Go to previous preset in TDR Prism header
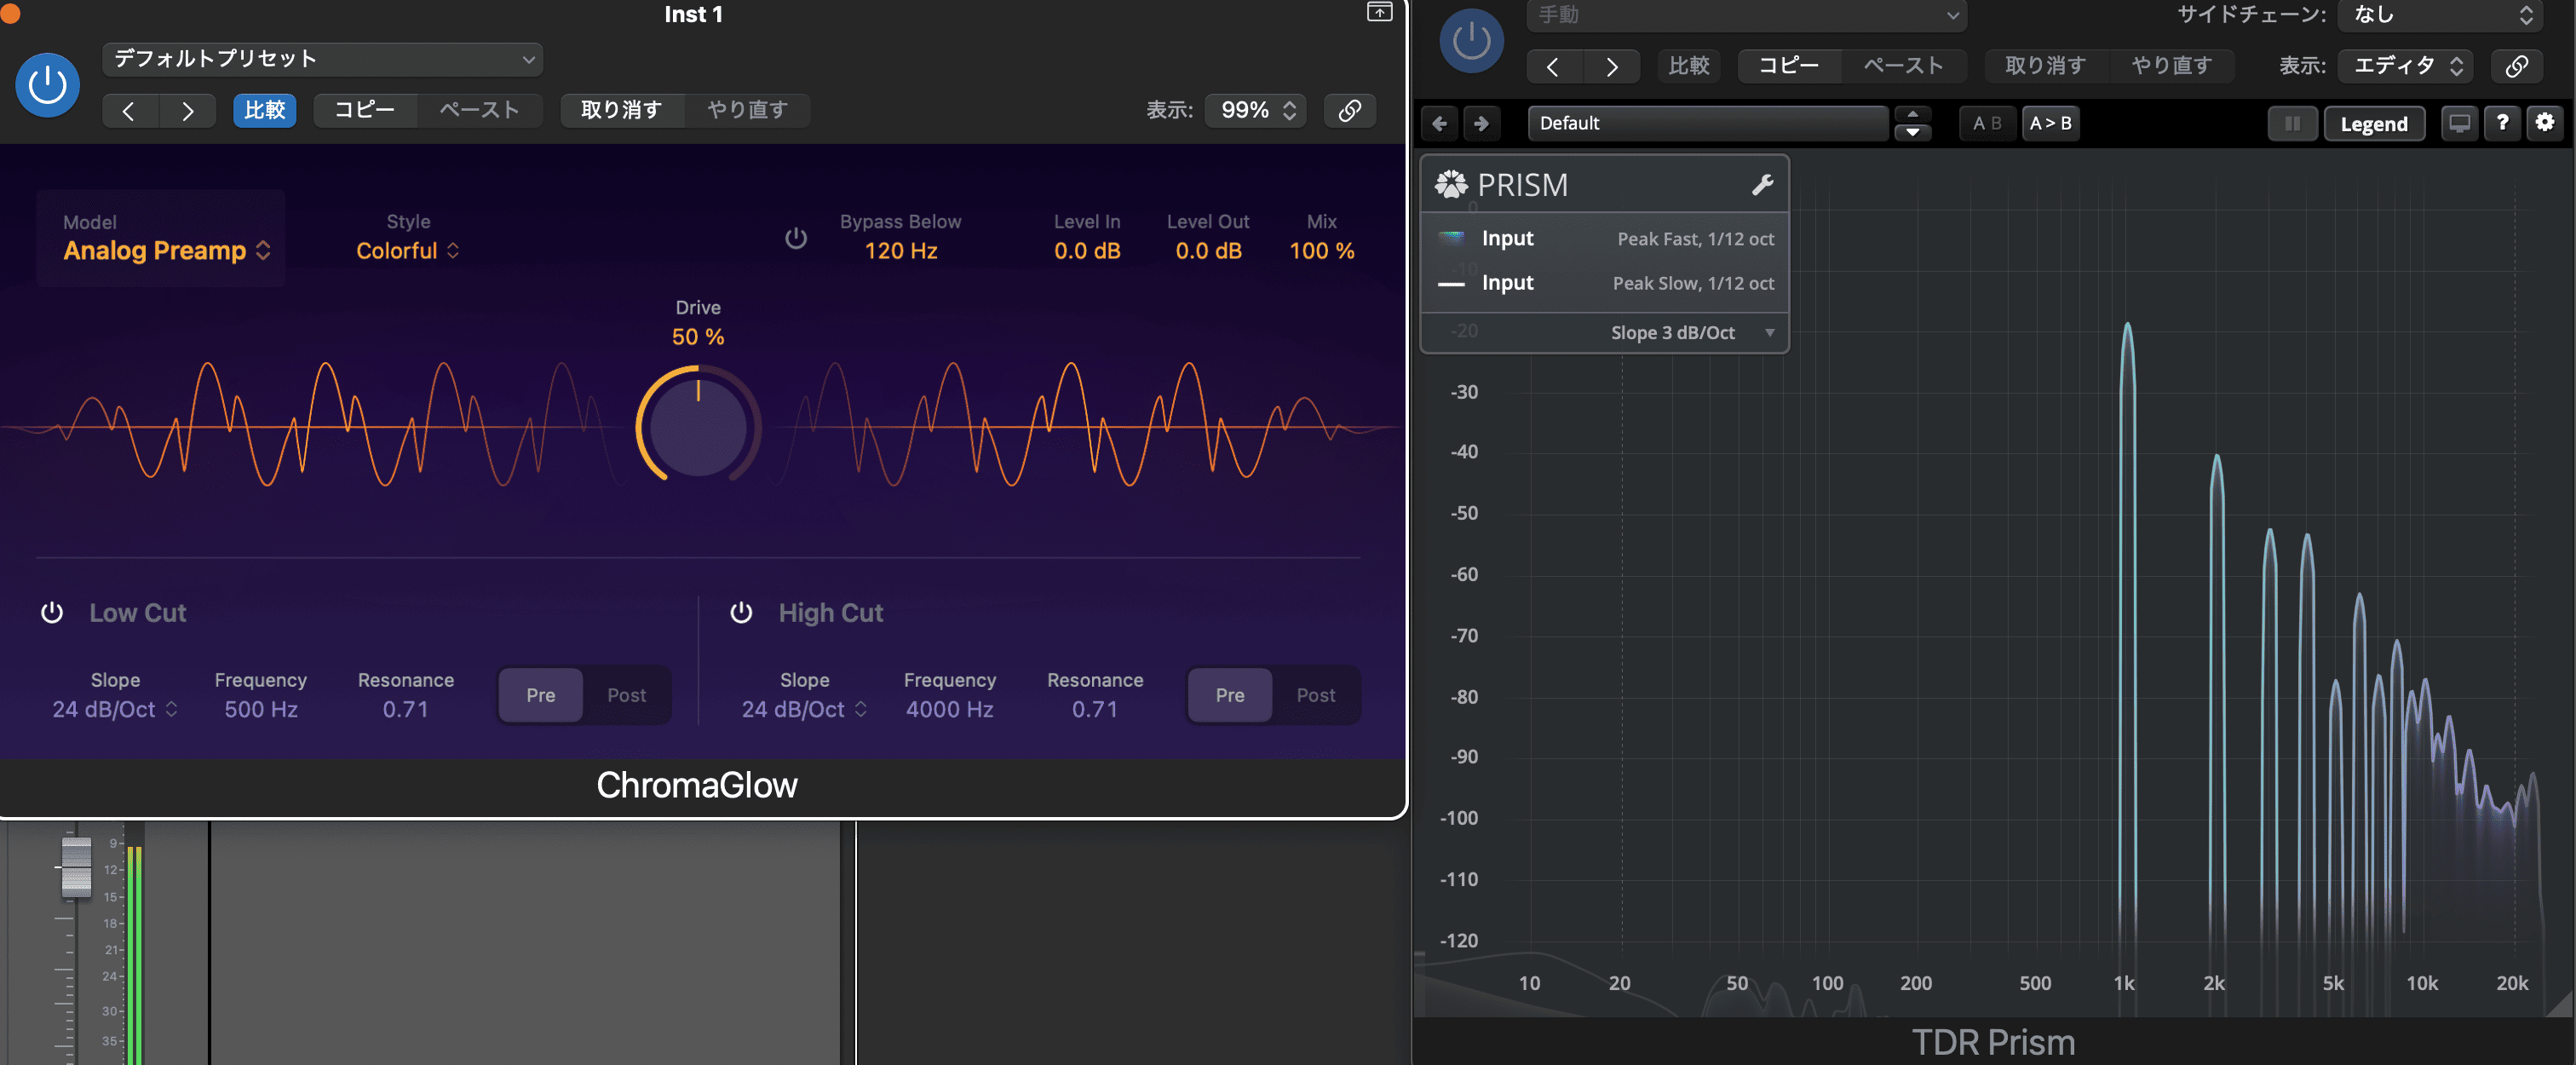 coord(1553,66)
